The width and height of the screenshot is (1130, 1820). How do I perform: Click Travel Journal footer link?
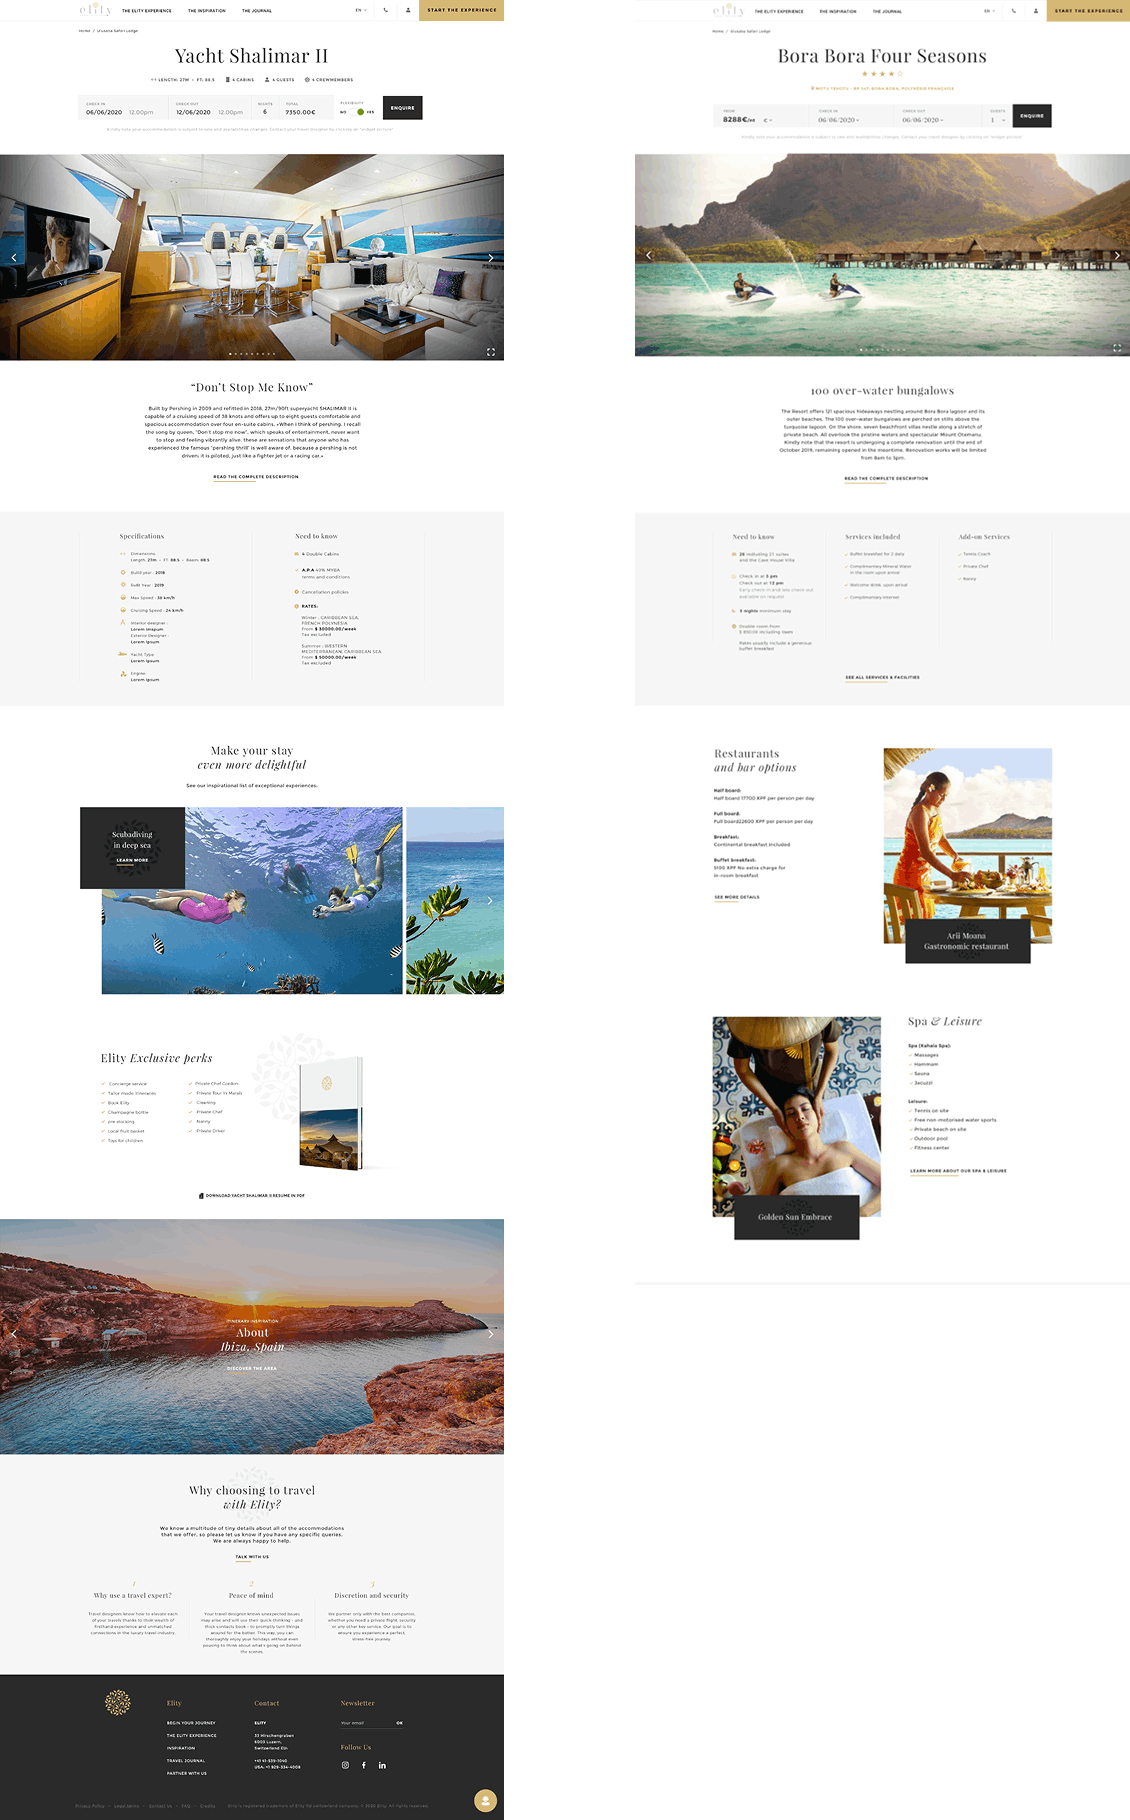[x=186, y=1760]
